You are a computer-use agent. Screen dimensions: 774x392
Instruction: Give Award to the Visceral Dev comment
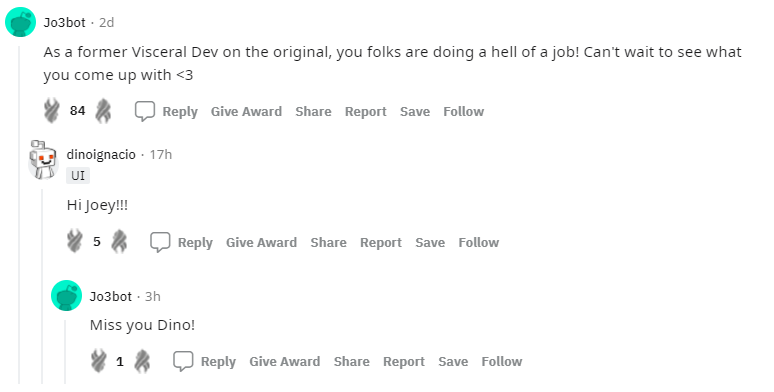point(246,112)
